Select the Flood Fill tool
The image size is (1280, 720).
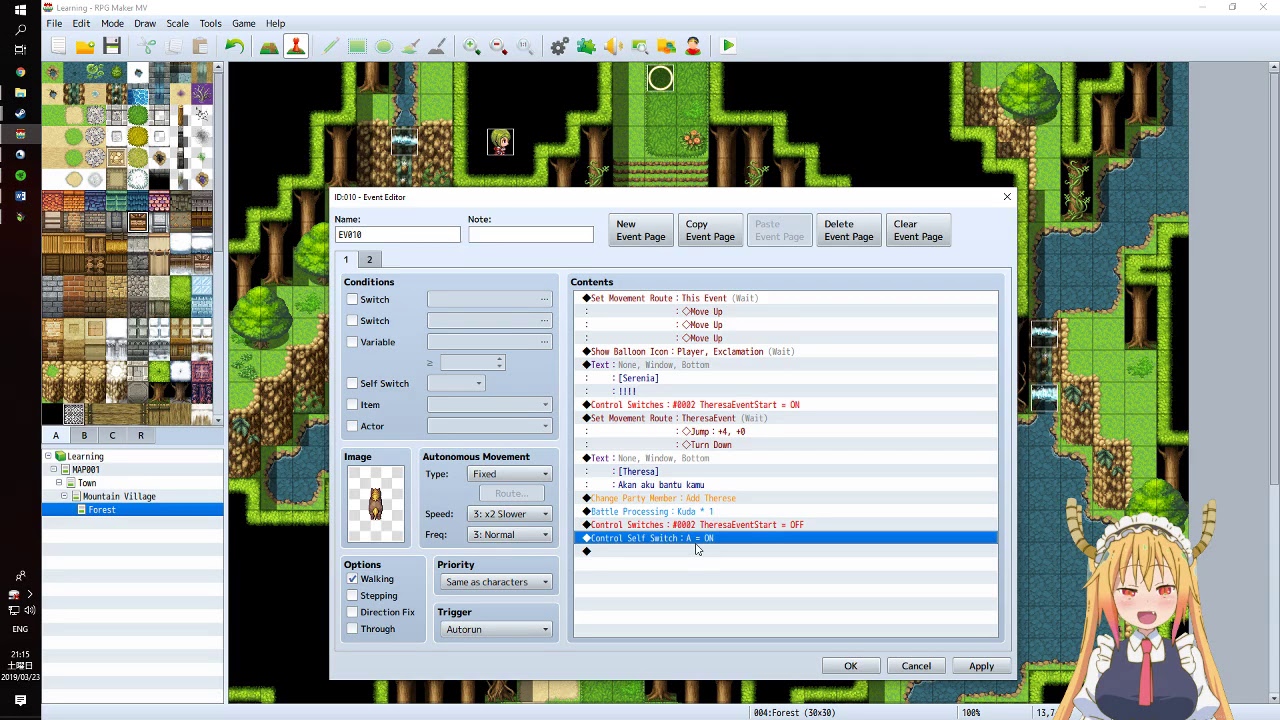coord(410,46)
